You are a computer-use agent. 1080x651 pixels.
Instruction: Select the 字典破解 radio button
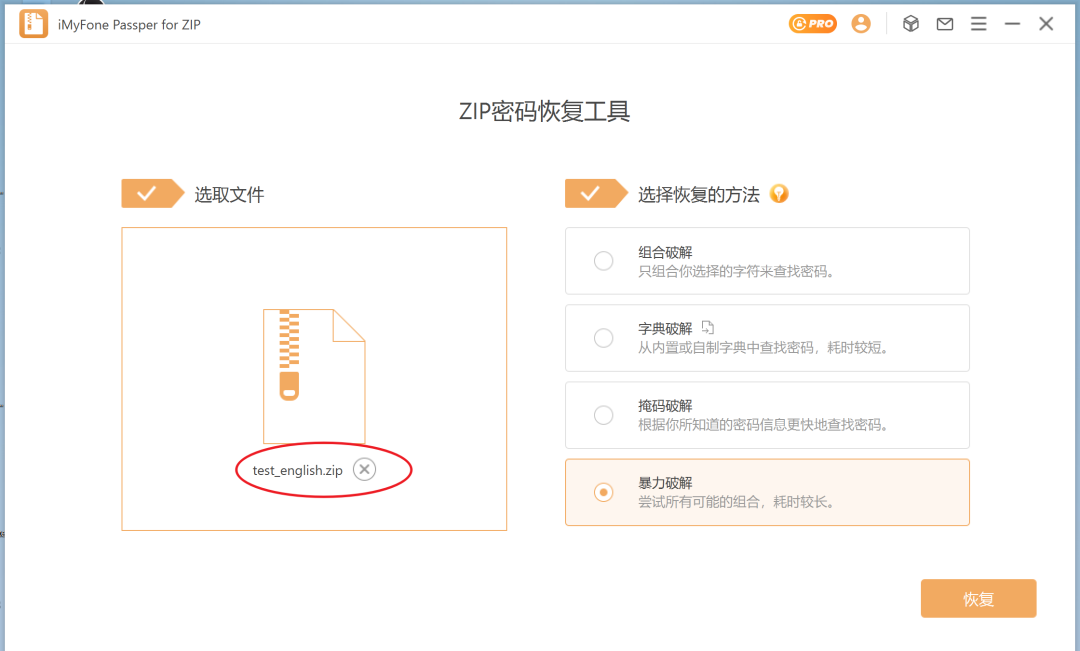603,338
